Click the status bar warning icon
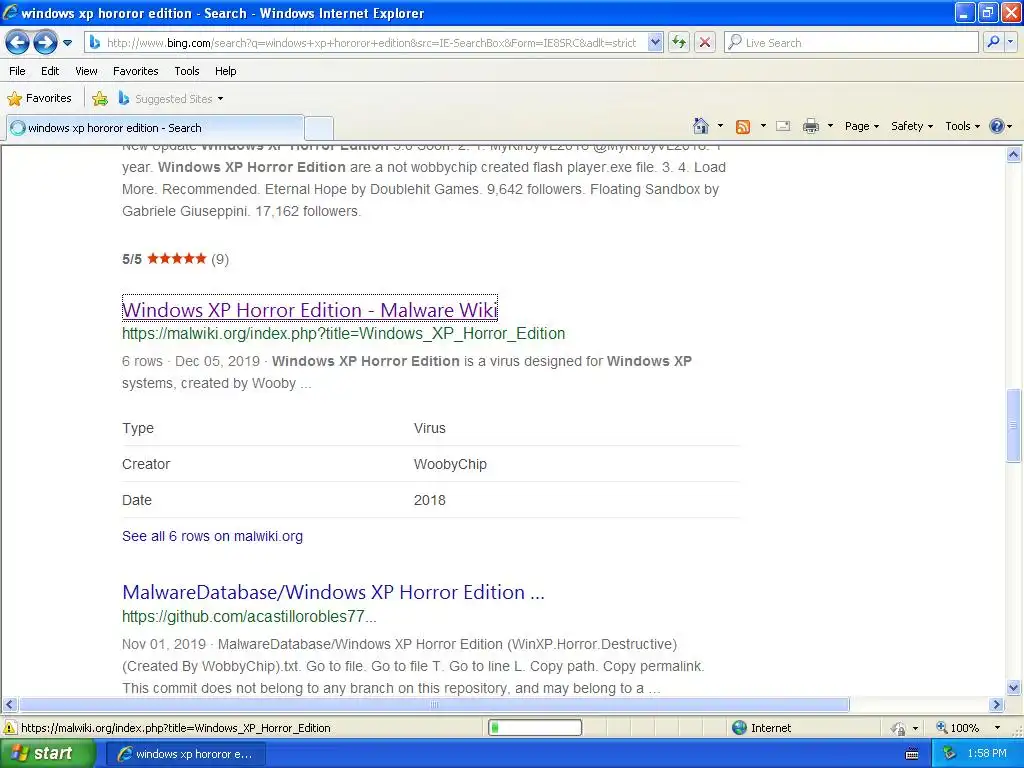This screenshot has height=768, width=1024. pyautogui.click(x=10, y=728)
